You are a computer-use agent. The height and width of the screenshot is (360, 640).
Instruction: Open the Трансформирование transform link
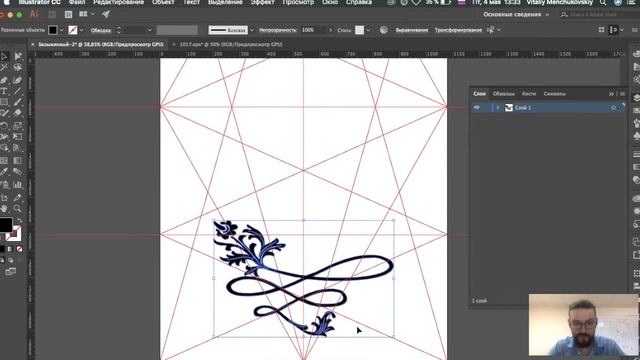tap(458, 30)
